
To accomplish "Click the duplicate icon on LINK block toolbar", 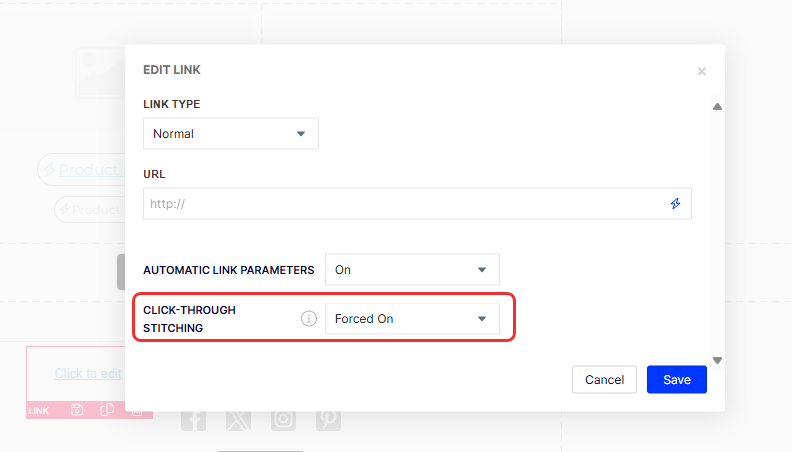I will [107, 410].
